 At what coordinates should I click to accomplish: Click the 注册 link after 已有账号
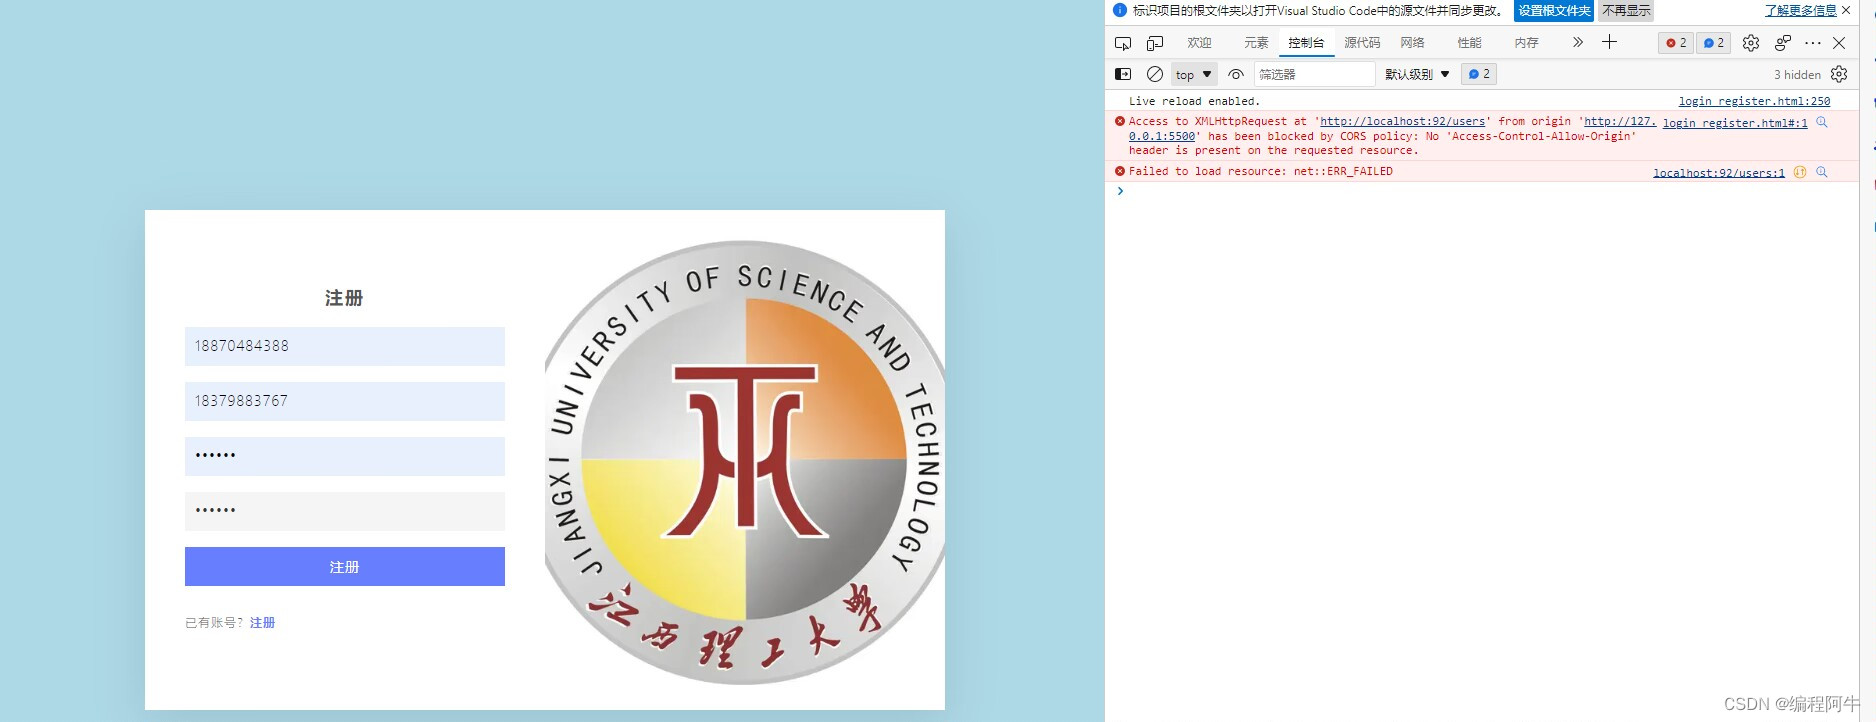click(262, 622)
